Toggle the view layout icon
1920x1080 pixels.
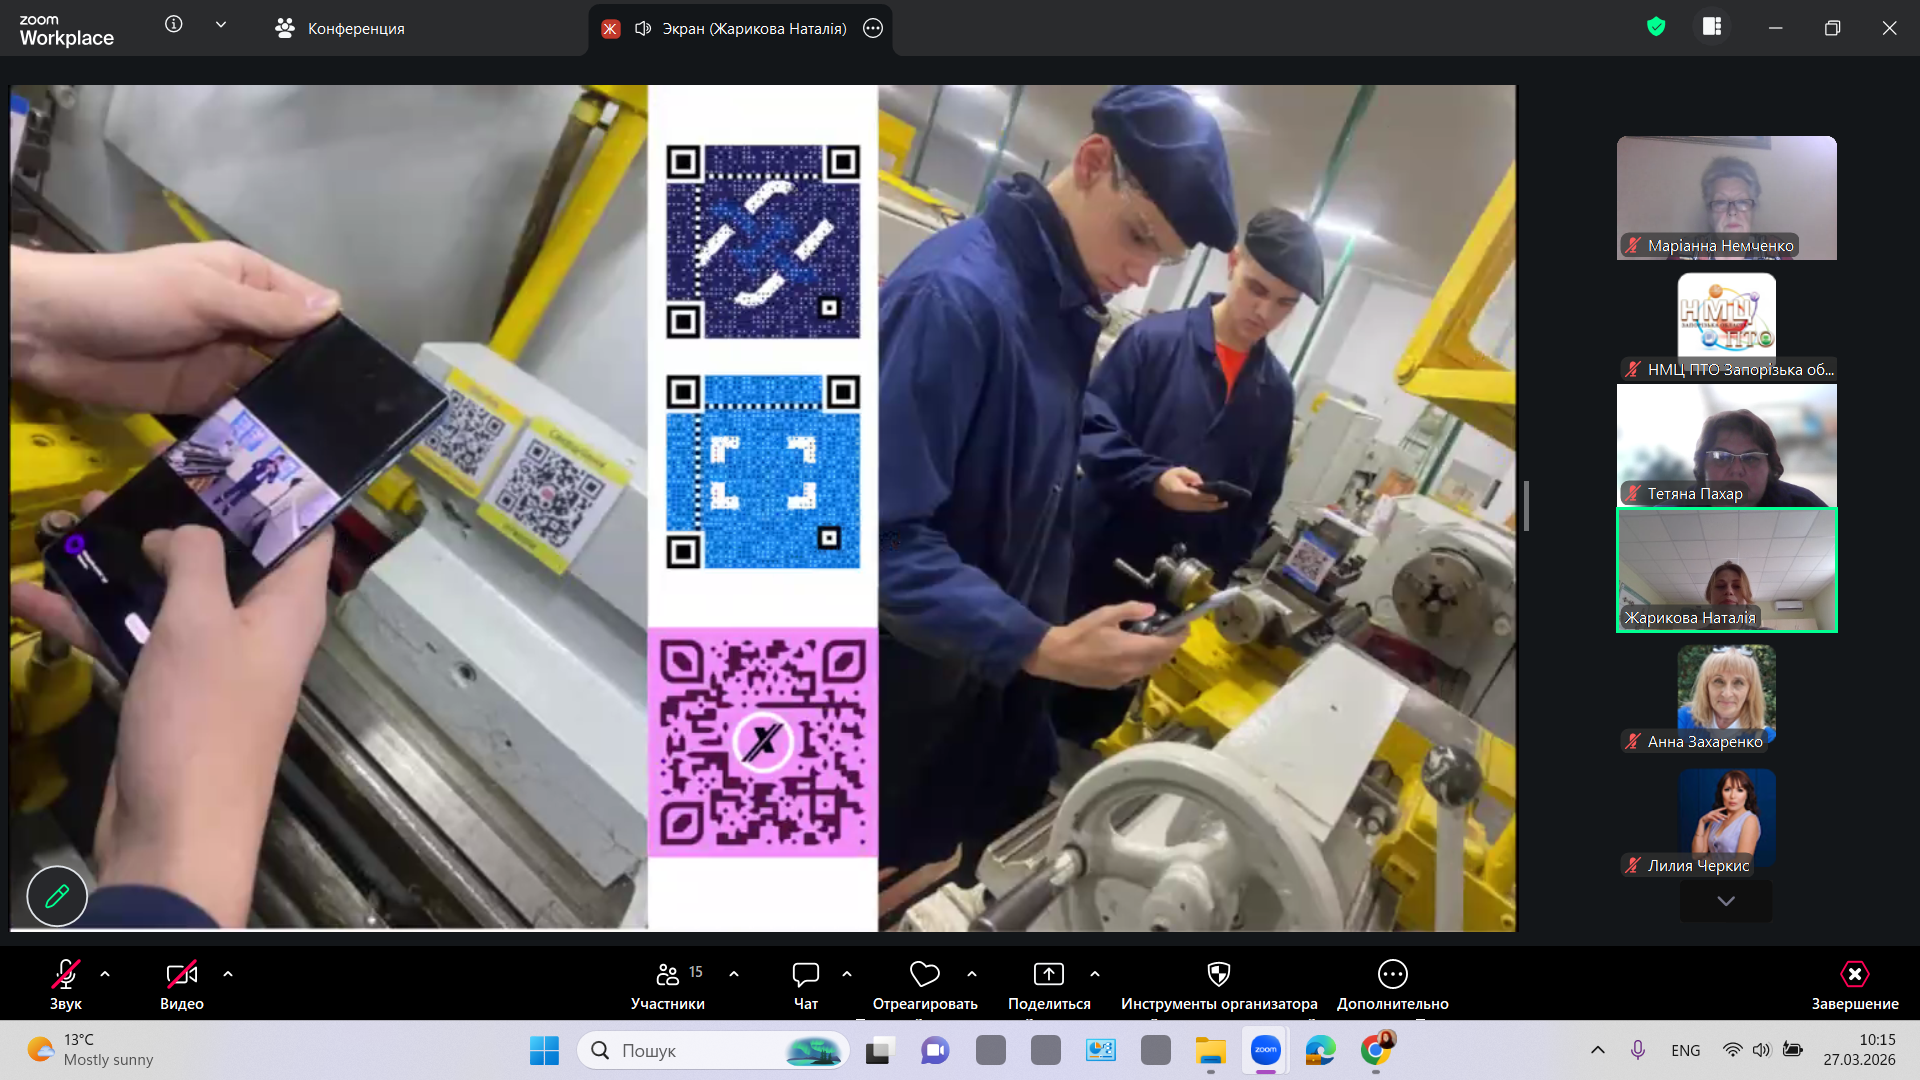click(1712, 27)
